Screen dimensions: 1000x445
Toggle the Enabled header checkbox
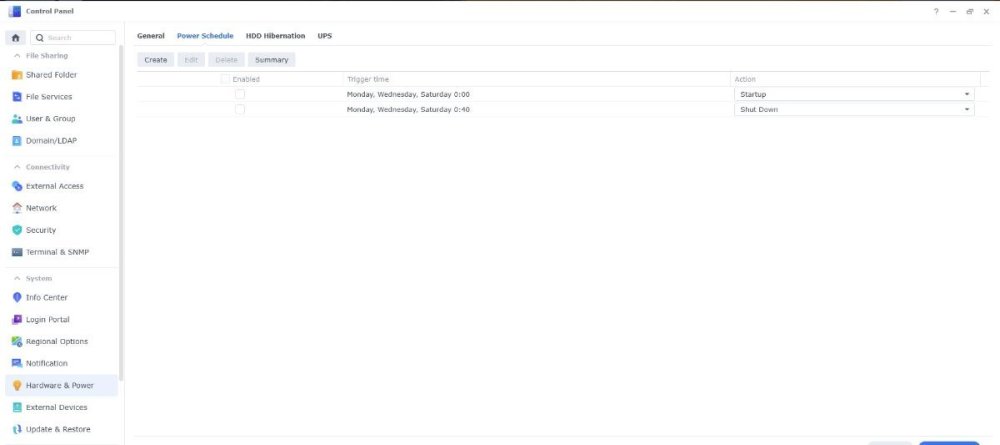pos(225,79)
